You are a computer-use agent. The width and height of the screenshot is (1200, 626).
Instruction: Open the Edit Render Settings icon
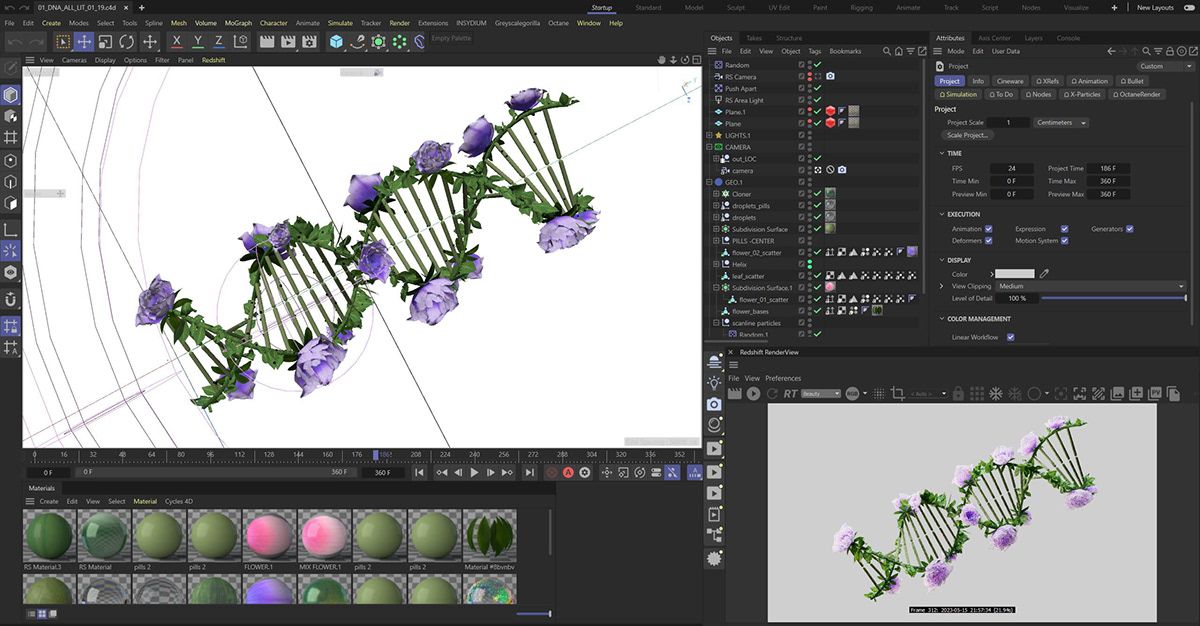coord(310,42)
